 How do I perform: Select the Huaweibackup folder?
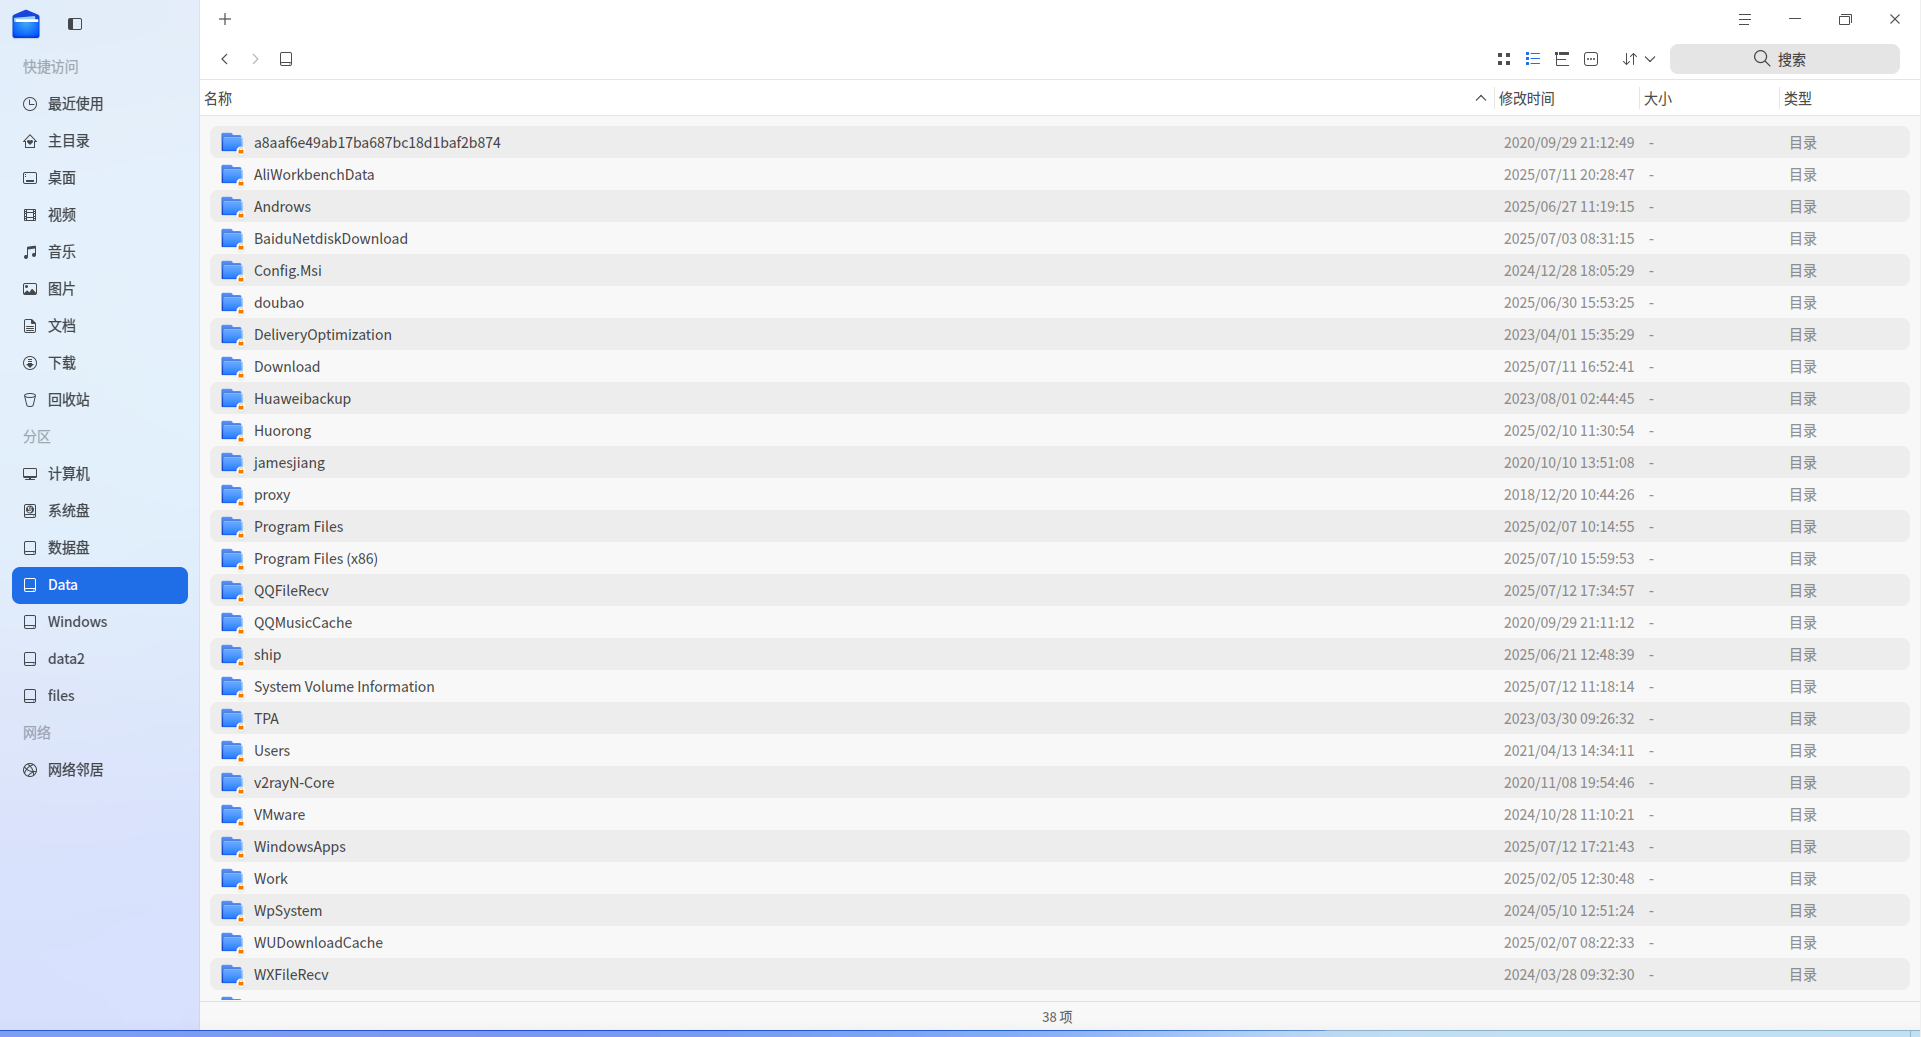(1060, 399)
